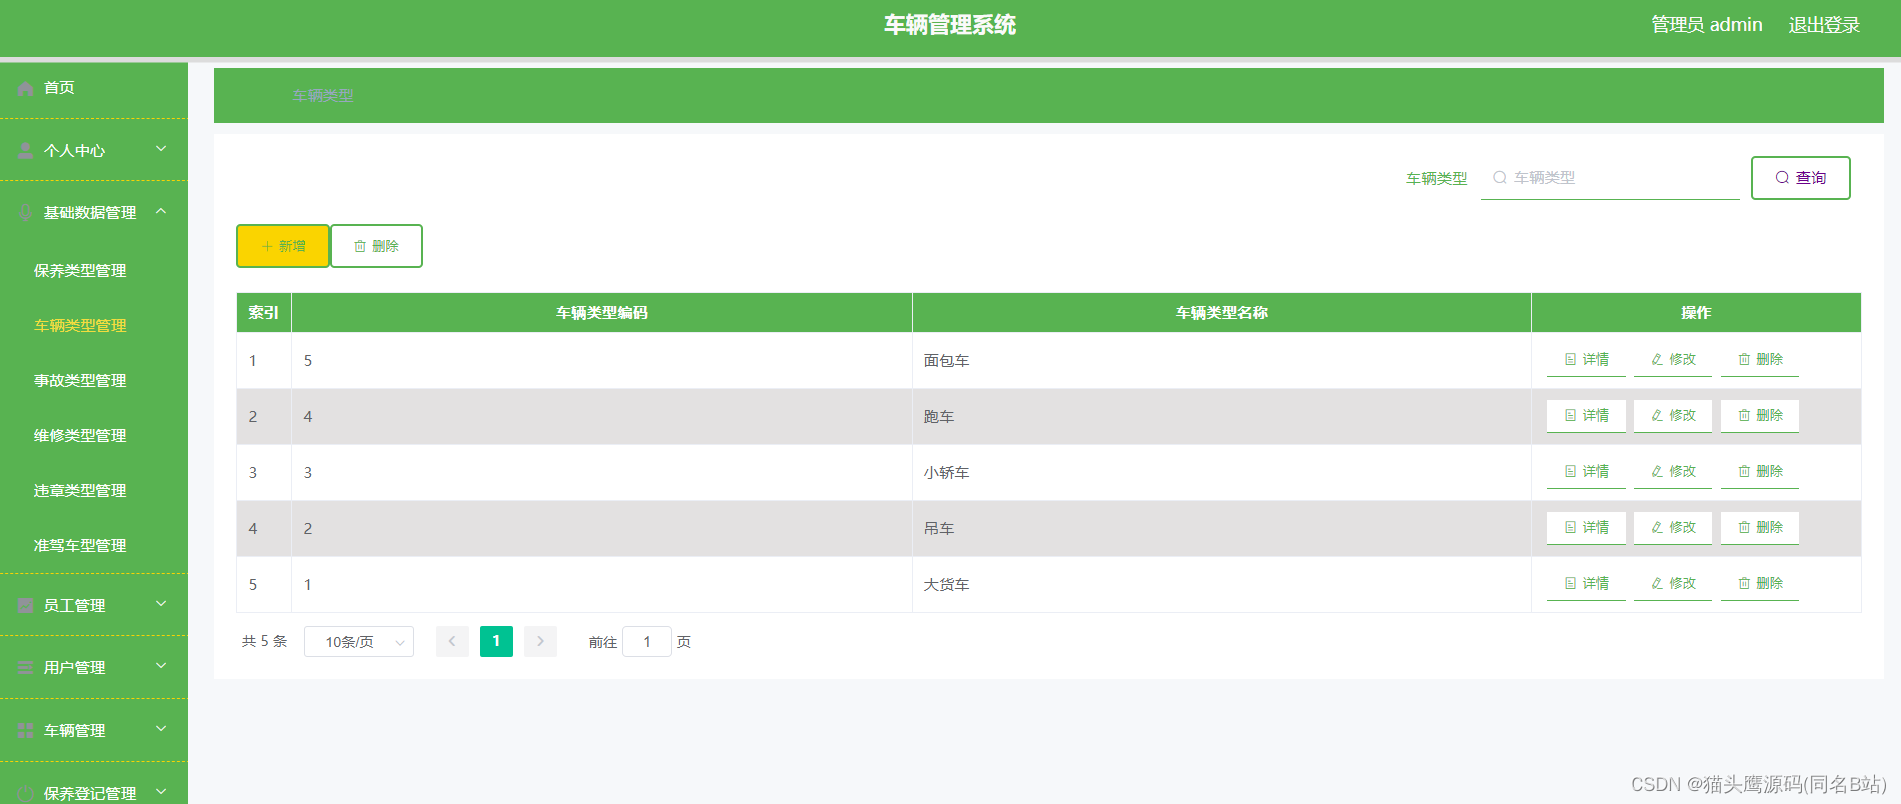This screenshot has width=1901, height=804.
Task: Click 车辆类型名称 column header
Action: [x=1222, y=313]
